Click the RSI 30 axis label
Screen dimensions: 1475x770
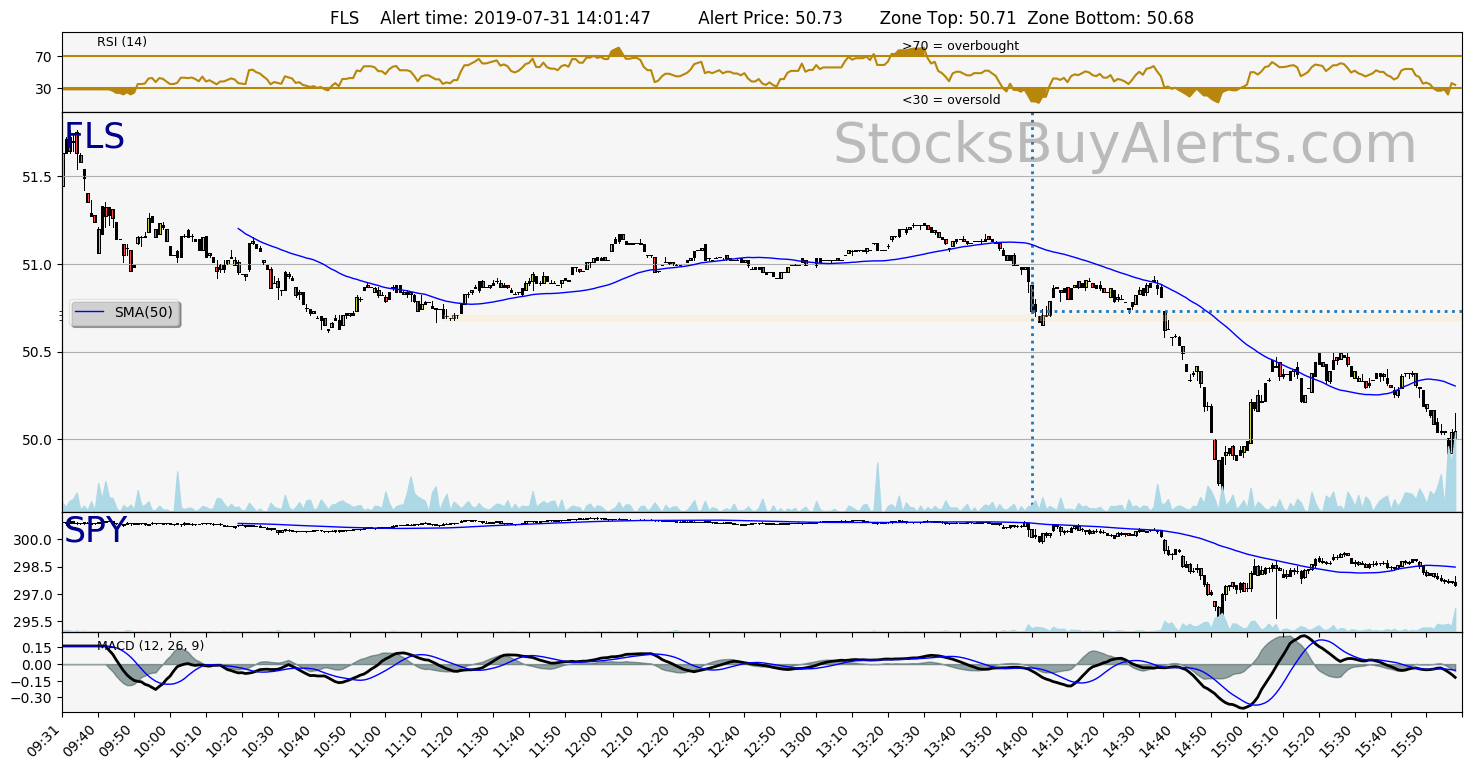click(x=43, y=89)
